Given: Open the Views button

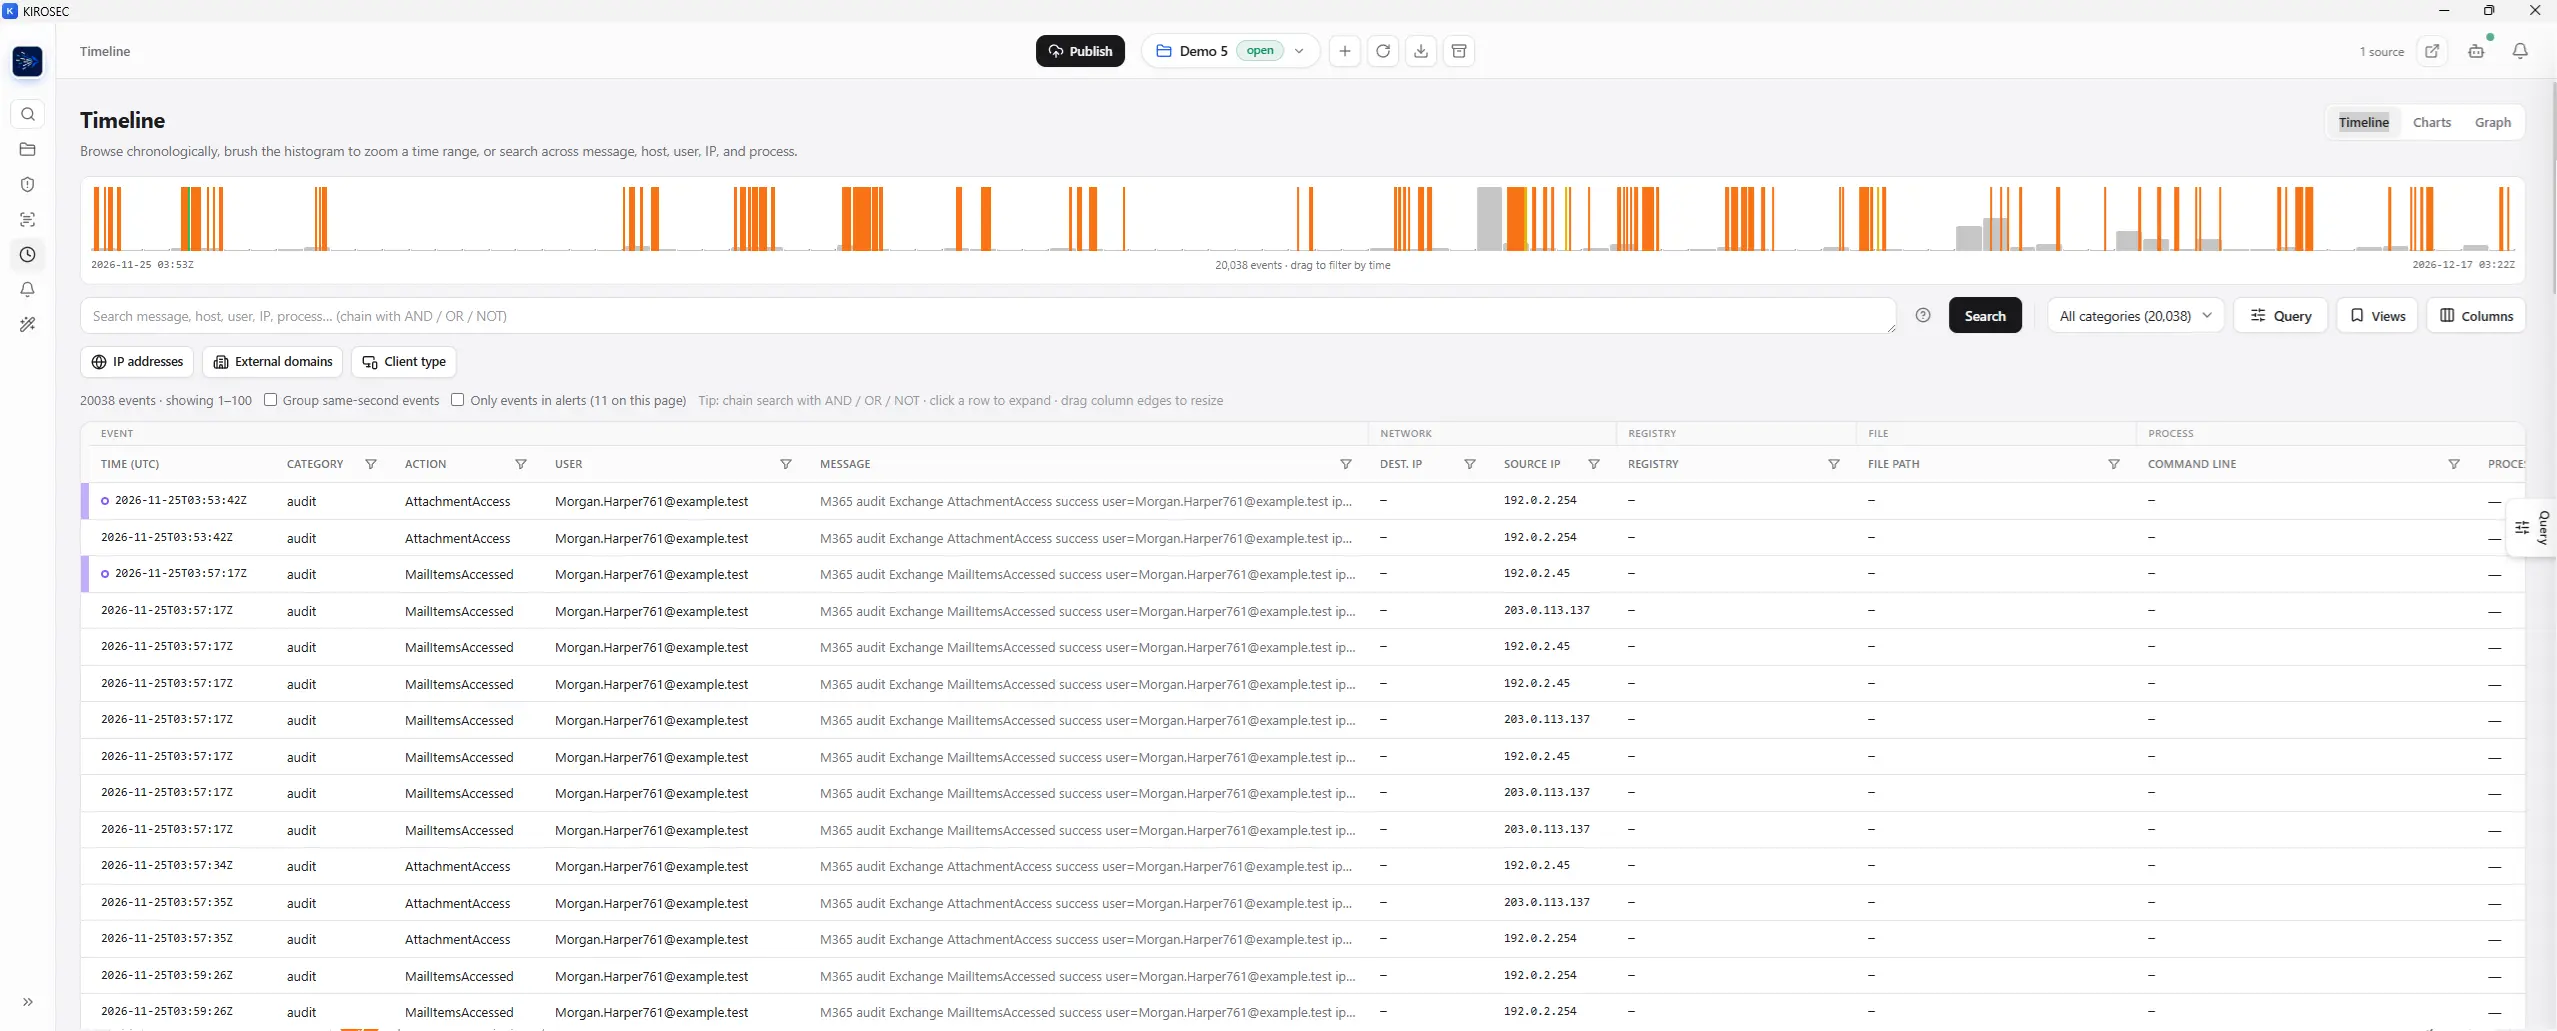Looking at the screenshot, I should pos(2377,316).
